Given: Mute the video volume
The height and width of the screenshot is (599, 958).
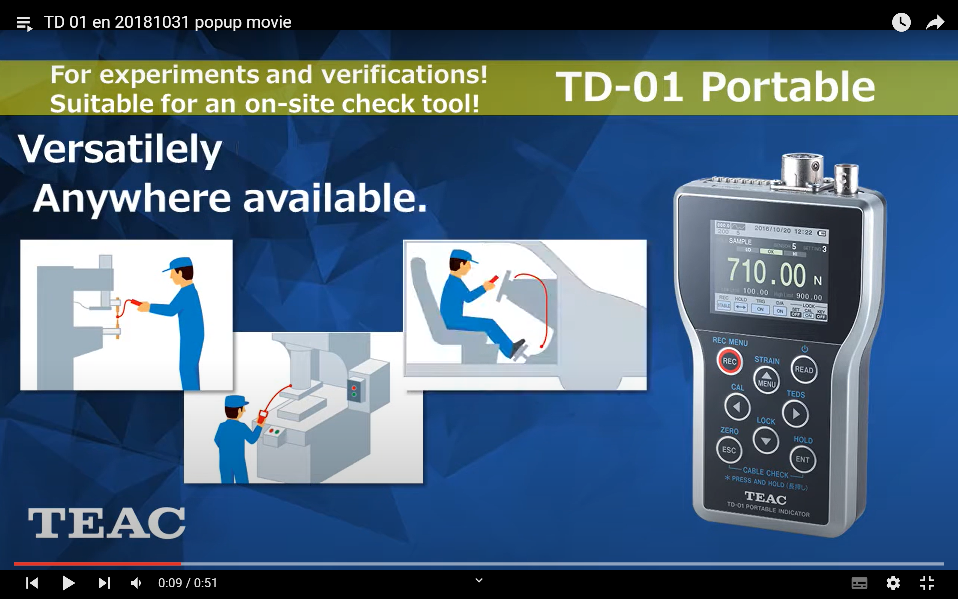Looking at the screenshot, I should click(136, 583).
